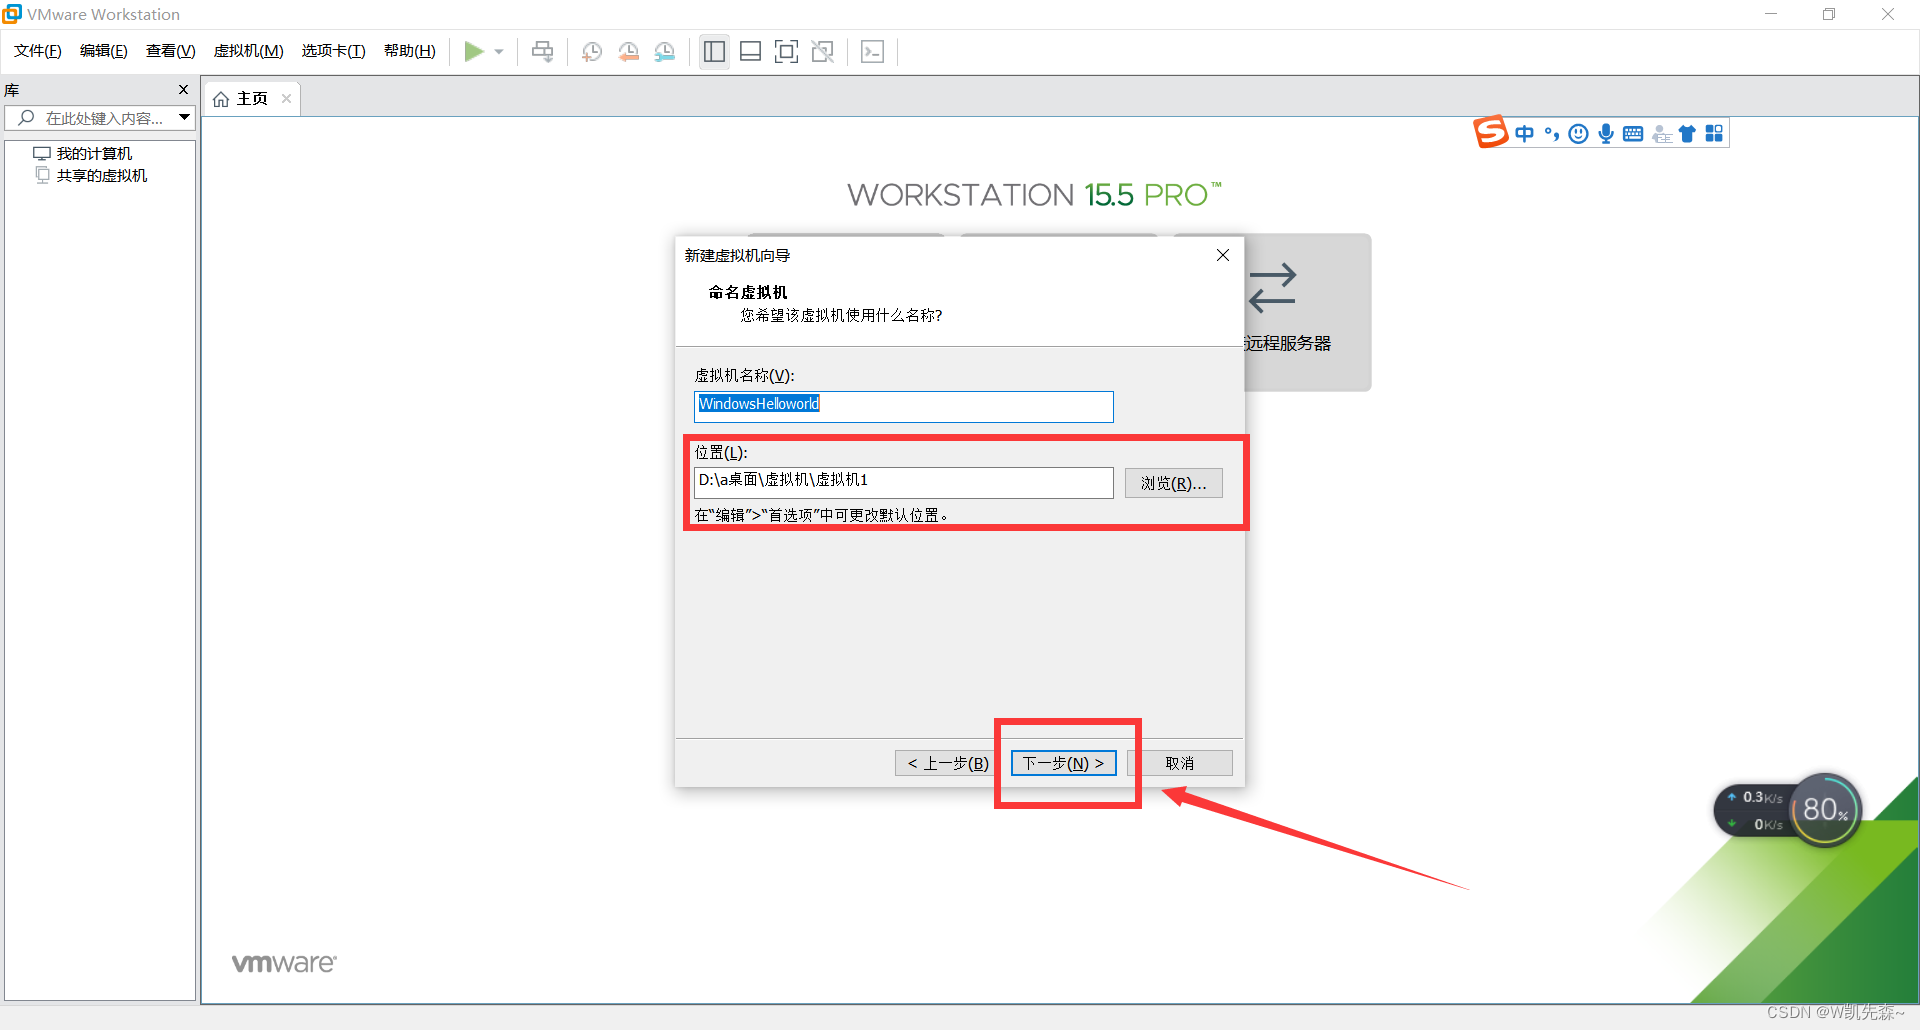Open the skin shirt icon
This screenshot has height=1030, width=1920.
[x=1687, y=134]
